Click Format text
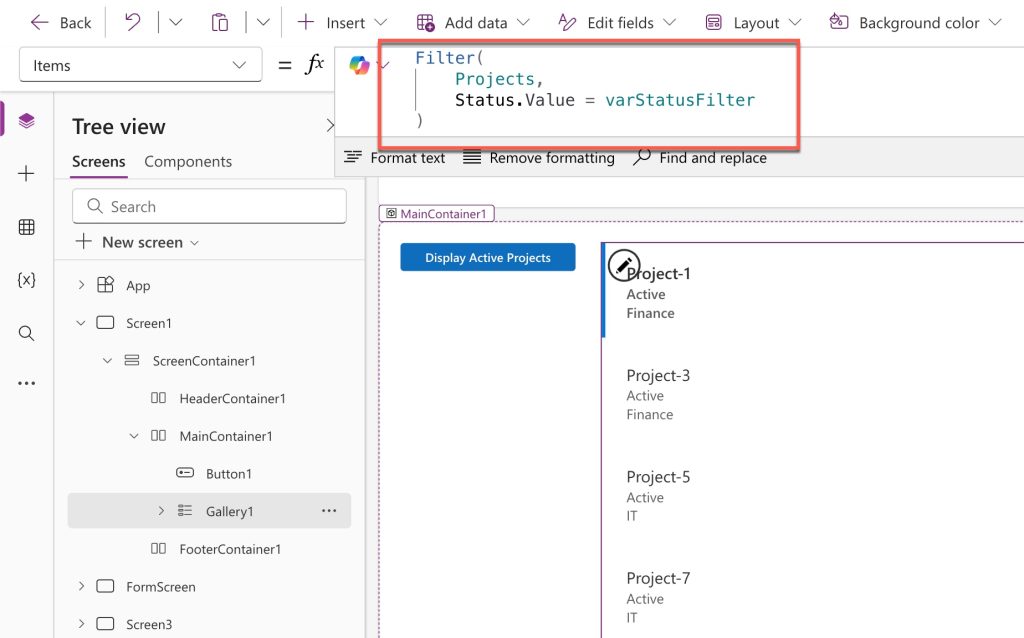 (x=394, y=157)
